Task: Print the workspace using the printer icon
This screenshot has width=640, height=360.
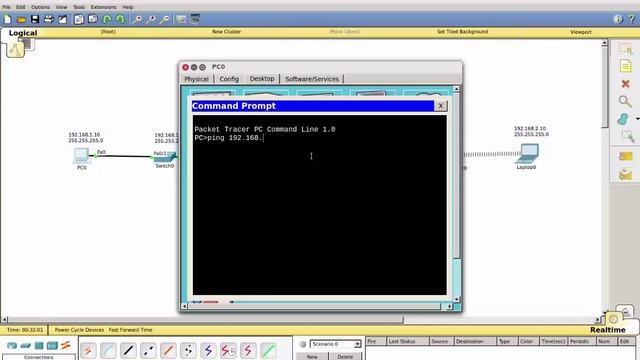Action: click(49, 19)
